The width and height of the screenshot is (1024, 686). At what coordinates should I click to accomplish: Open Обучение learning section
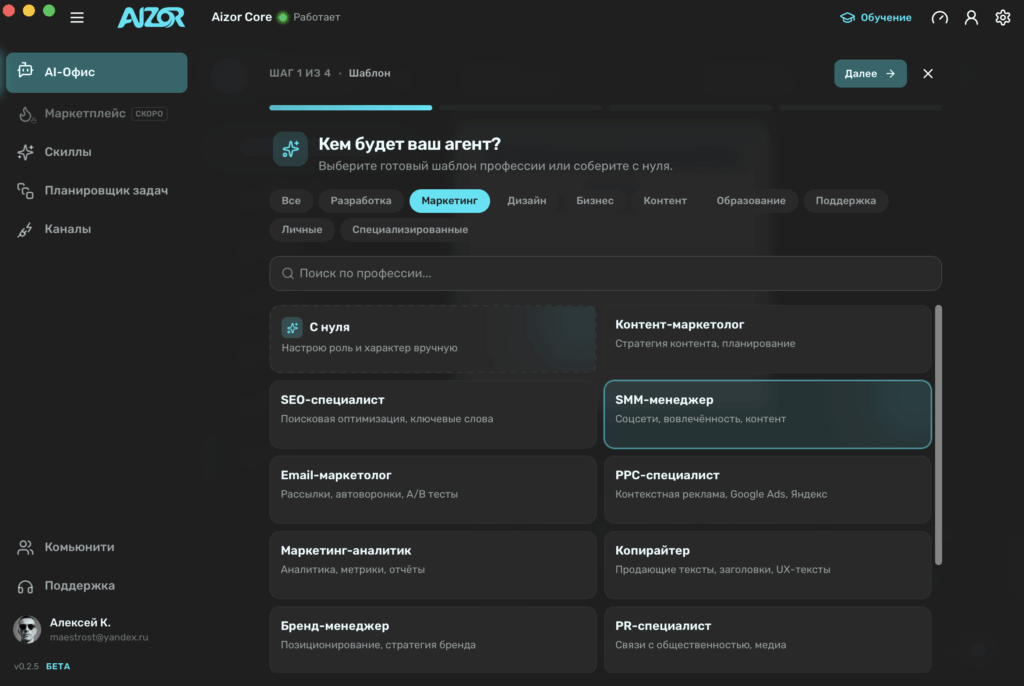[x=876, y=18]
